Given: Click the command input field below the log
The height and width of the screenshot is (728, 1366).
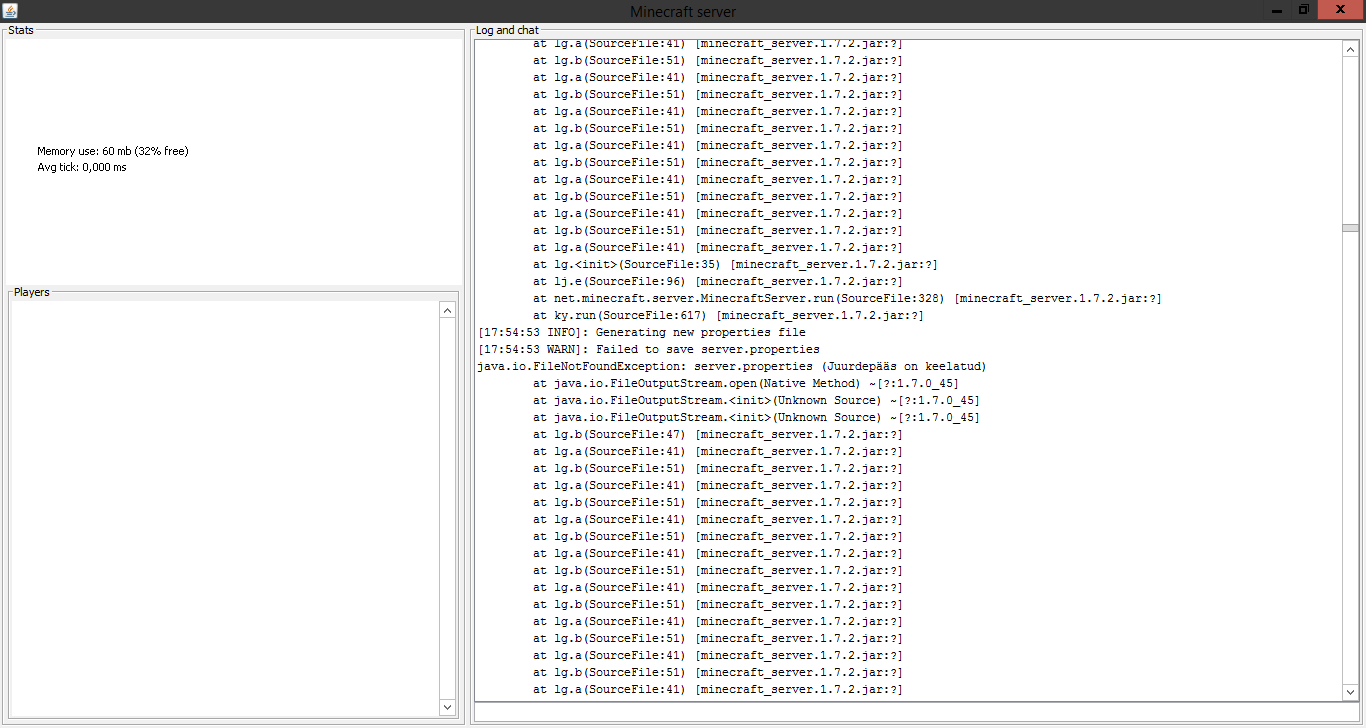Looking at the screenshot, I should point(917,712).
